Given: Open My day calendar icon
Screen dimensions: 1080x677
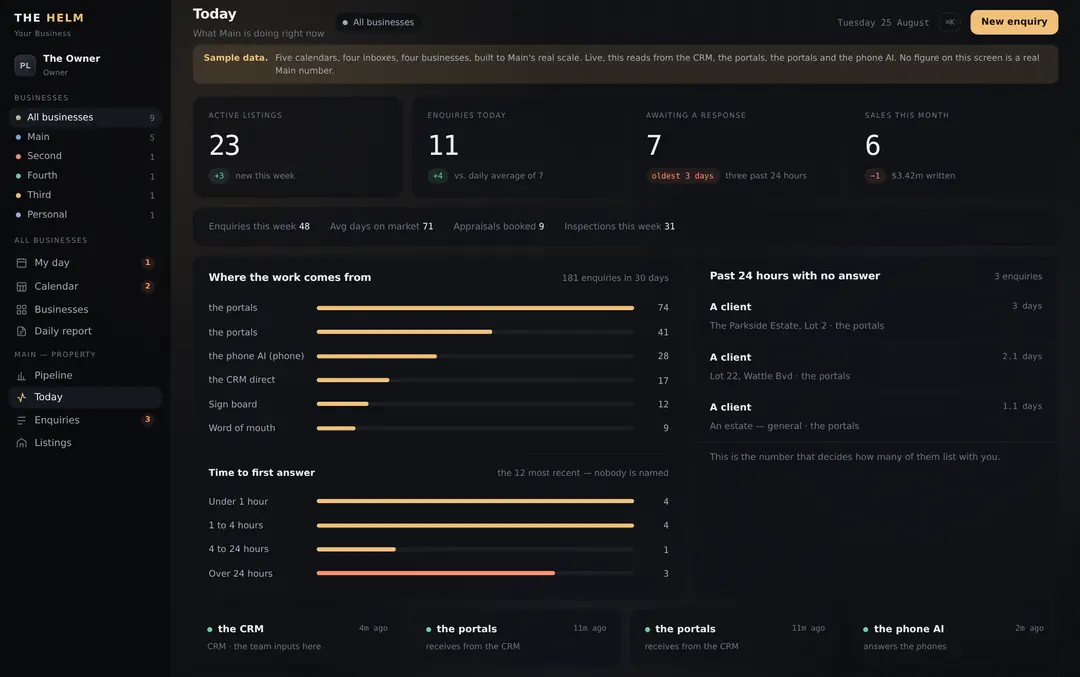Looking at the screenshot, I should click(x=21, y=263).
